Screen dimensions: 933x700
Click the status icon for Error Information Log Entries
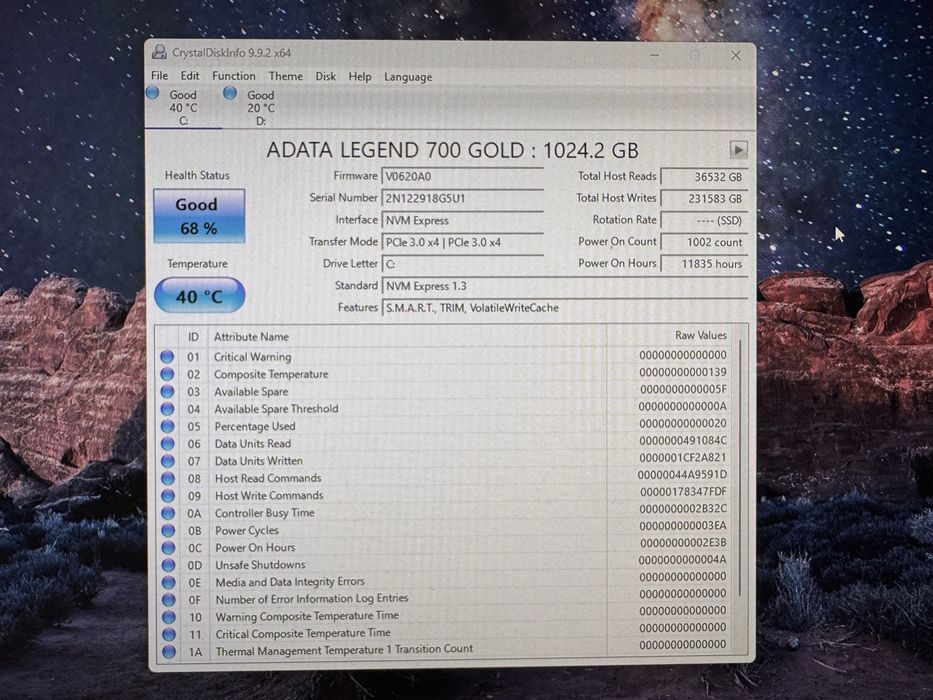click(168, 599)
